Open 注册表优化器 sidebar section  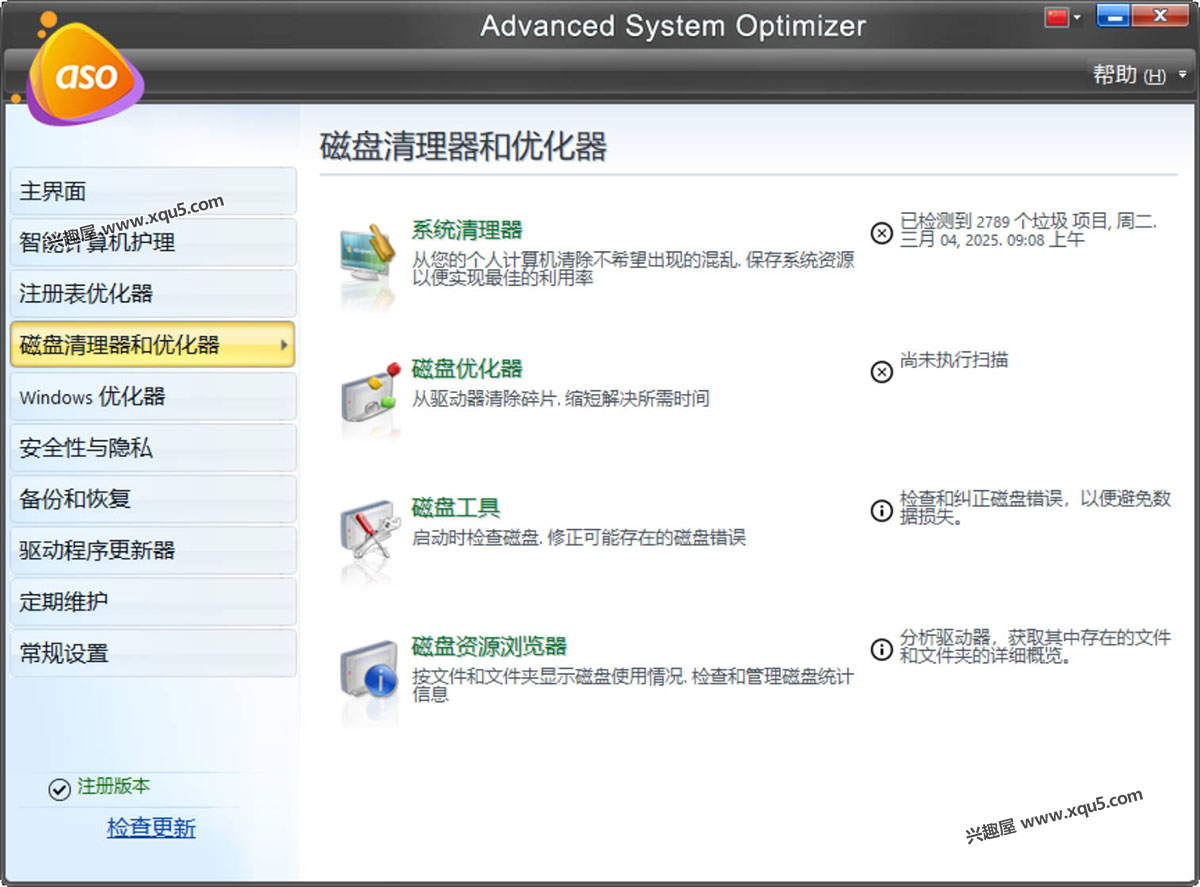coord(153,294)
